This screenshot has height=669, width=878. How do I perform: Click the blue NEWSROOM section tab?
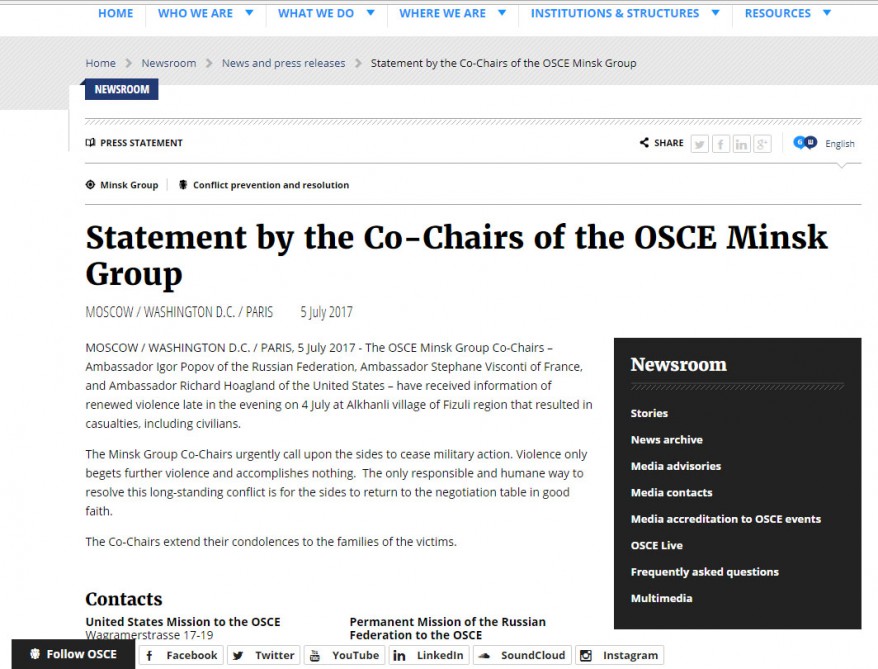pyautogui.click(x=122, y=90)
